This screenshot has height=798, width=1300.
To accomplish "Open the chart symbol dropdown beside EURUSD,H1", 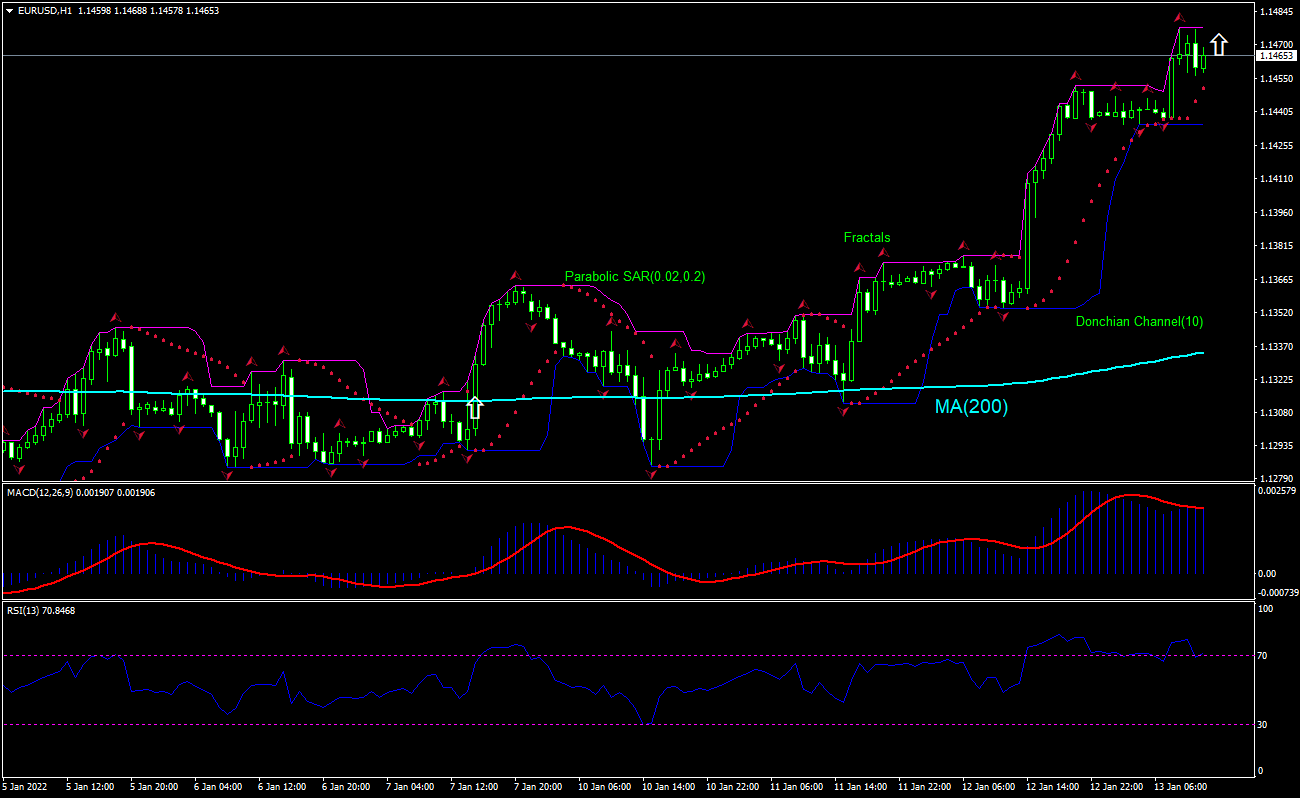I will pyautogui.click(x=12, y=11).
